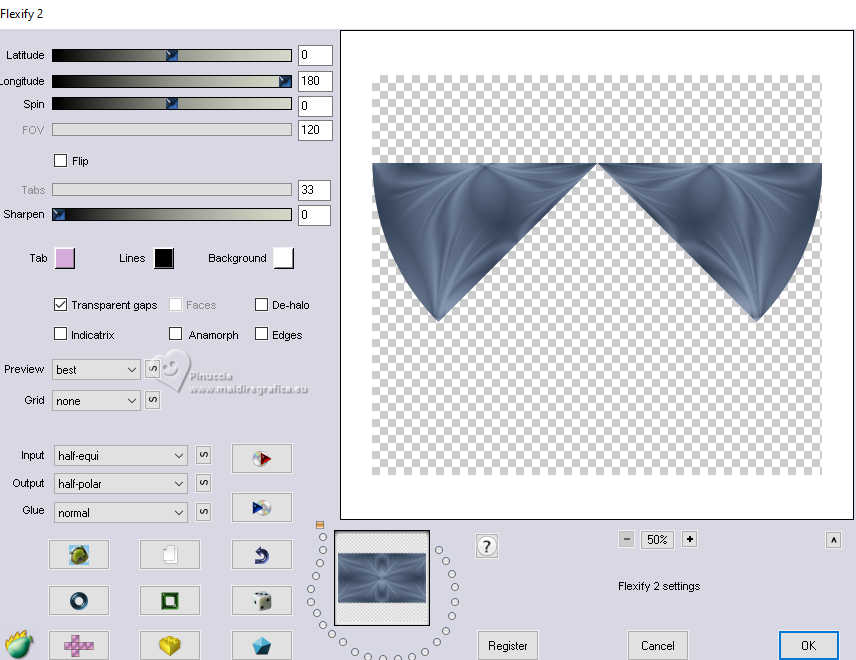This screenshot has height=660, width=856.
Task: Click the caret button right of the zoom controls
Action: [833, 540]
